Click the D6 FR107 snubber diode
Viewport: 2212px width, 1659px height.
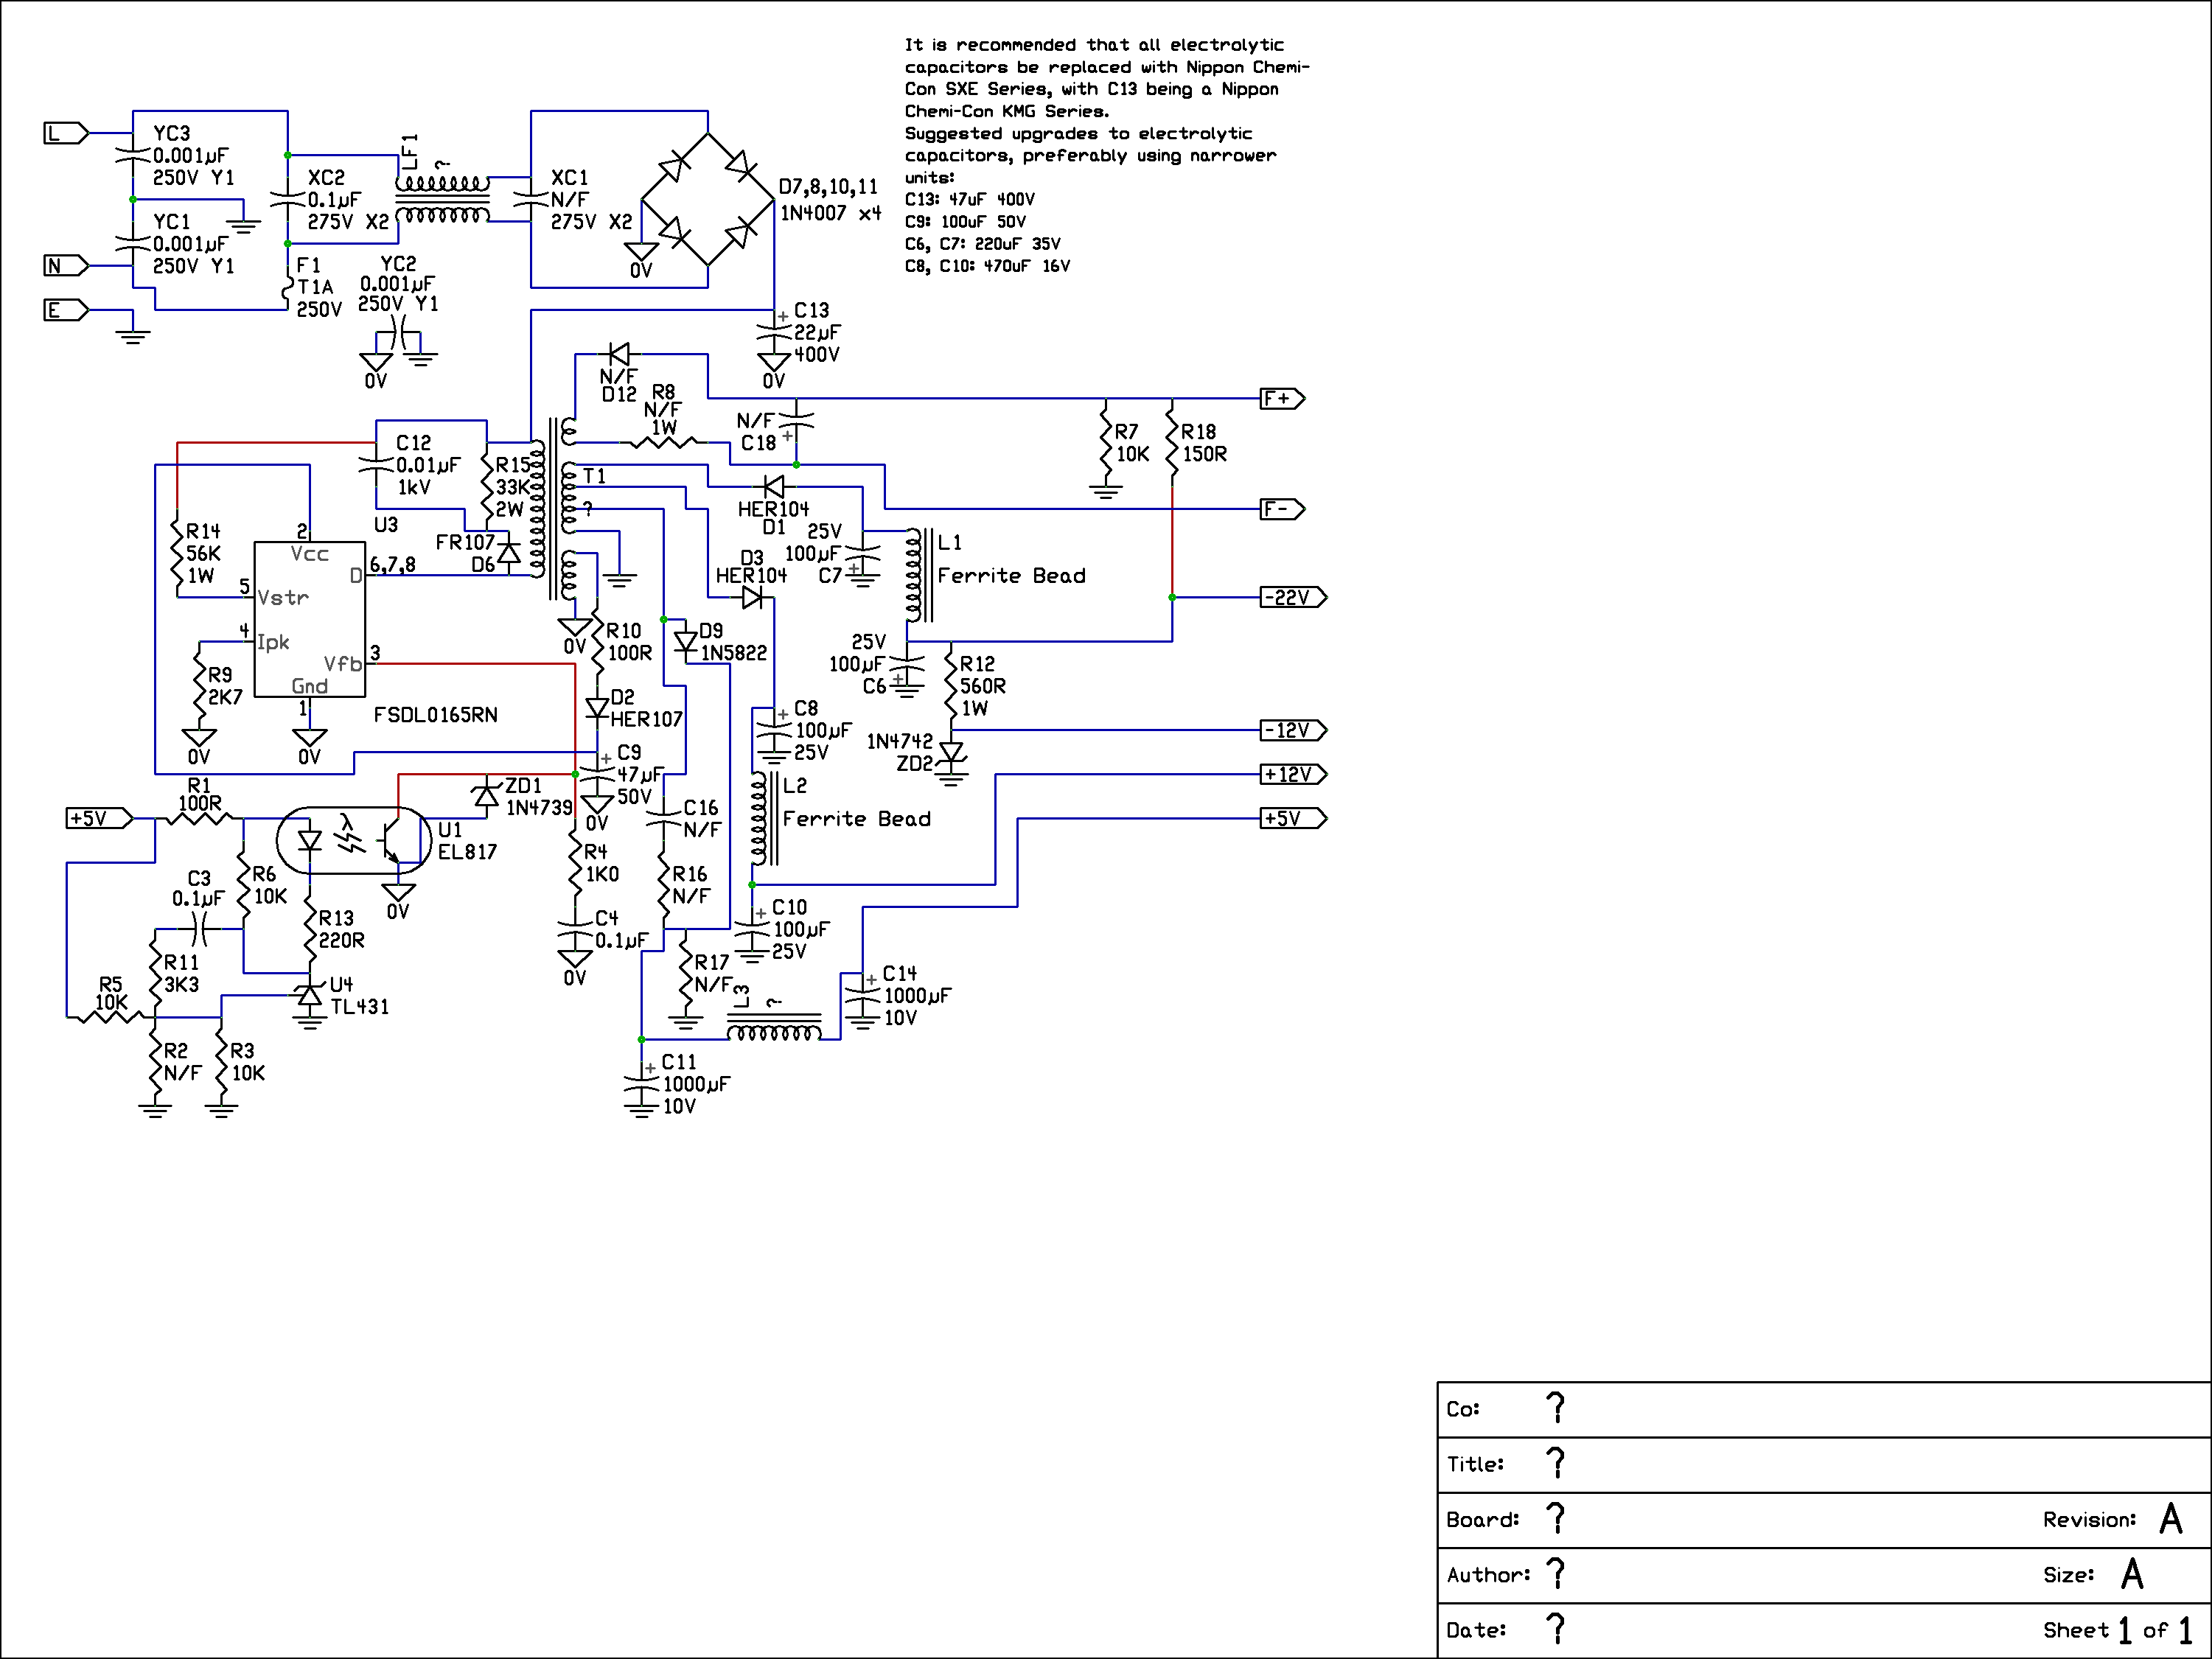point(508,553)
